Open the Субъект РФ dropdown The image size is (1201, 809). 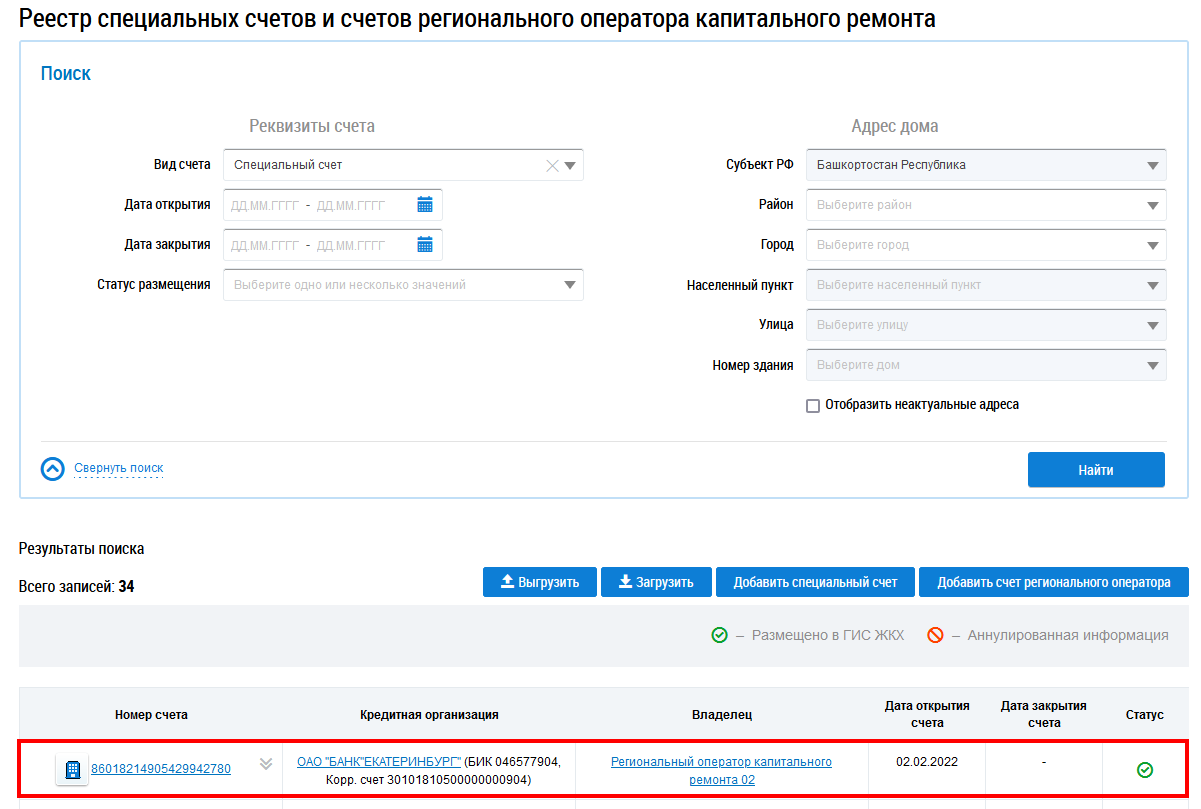tap(1152, 165)
